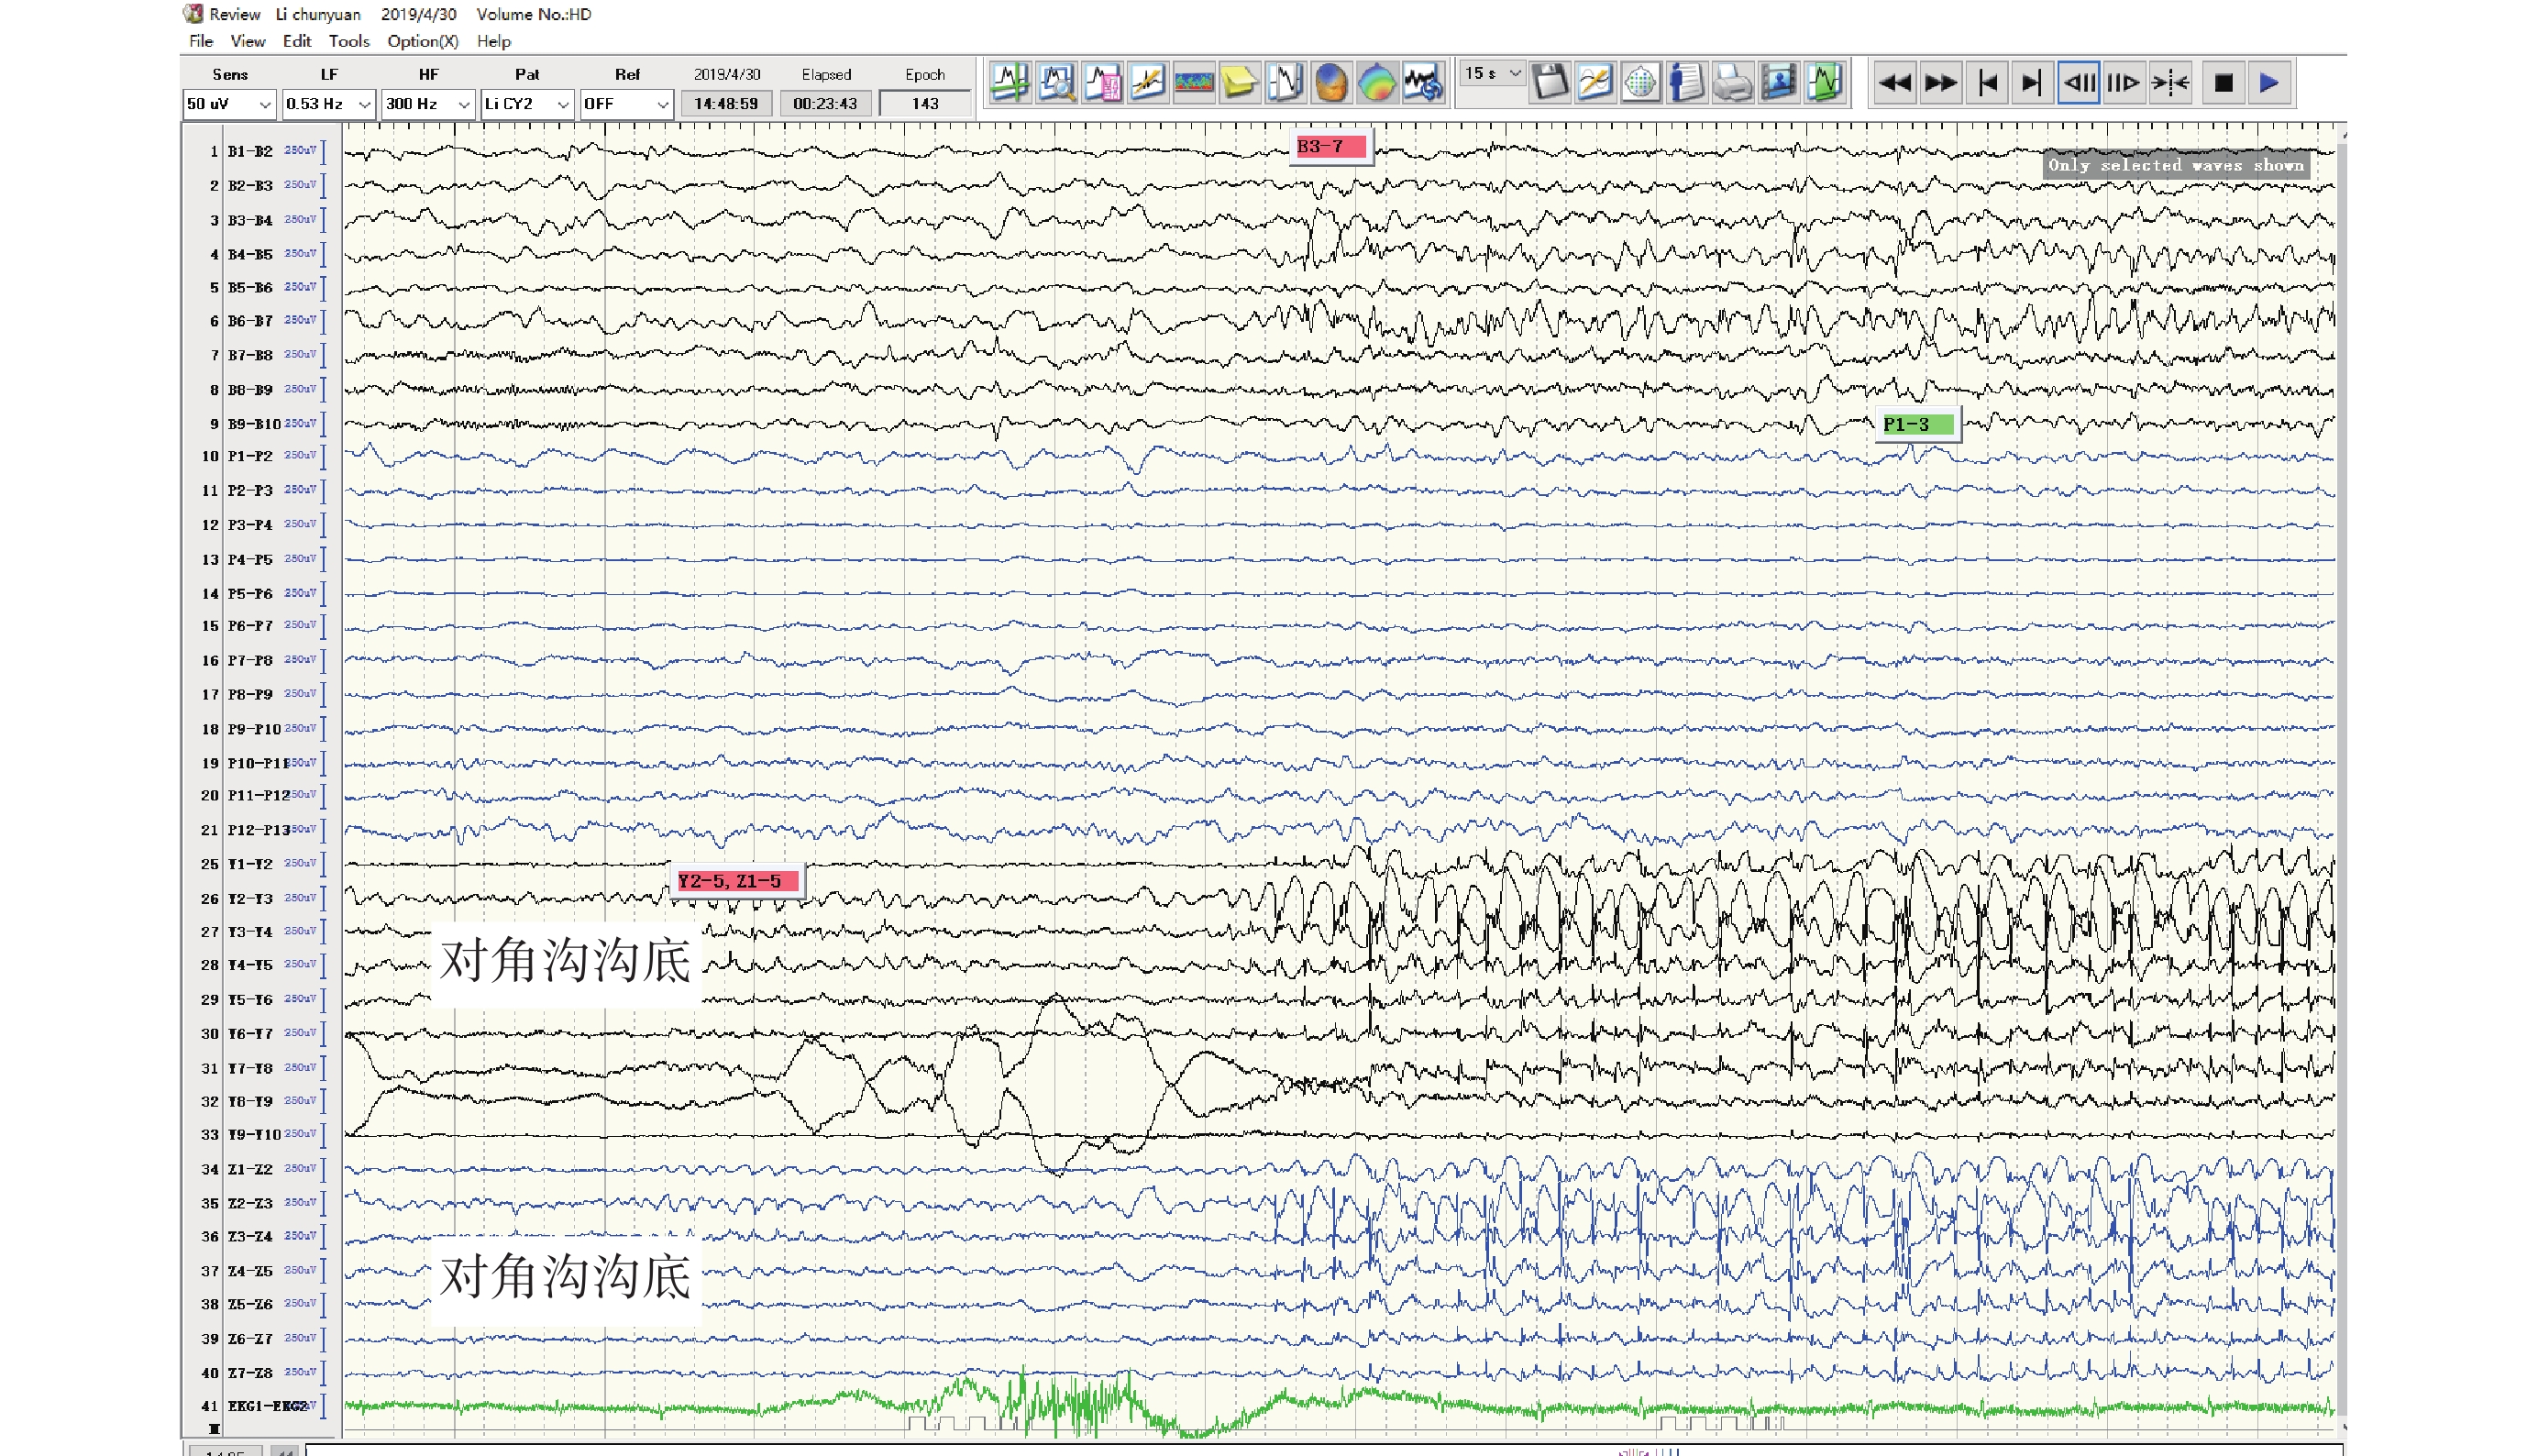Add a yellow sticky note annotation

(1240, 83)
